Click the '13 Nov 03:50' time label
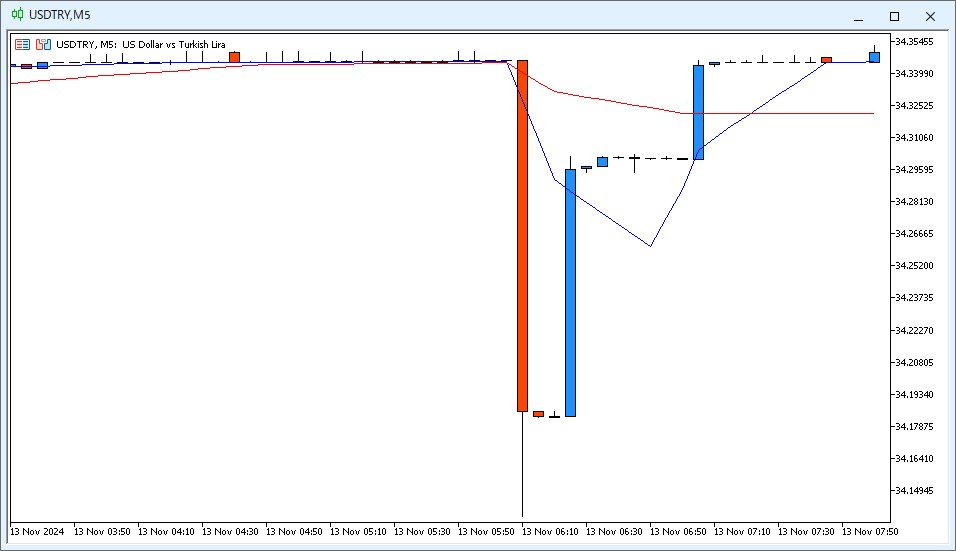This screenshot has height=551, width=956. pyautogui.click(x=102, y=531)
